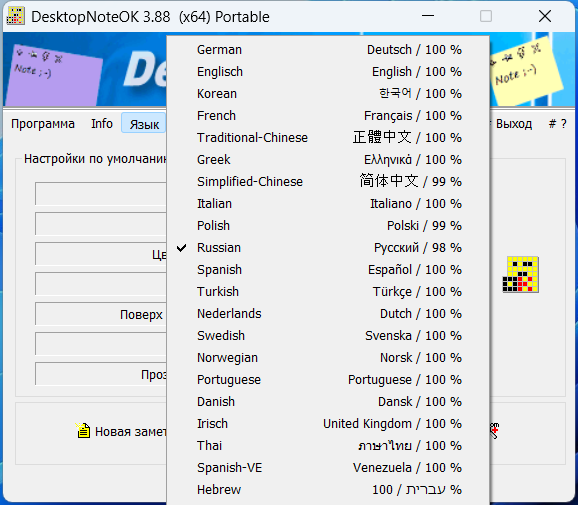Minimize the DesktopNoteOK window

(428, 16)
